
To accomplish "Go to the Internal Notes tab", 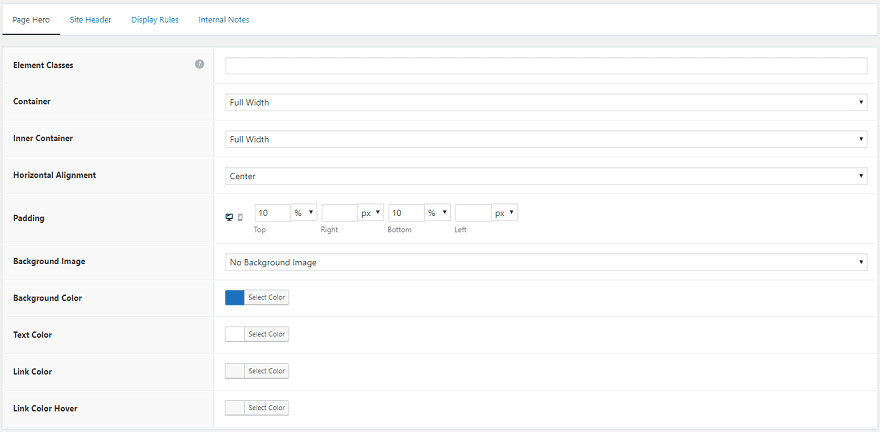I will [x=224, y=20].
